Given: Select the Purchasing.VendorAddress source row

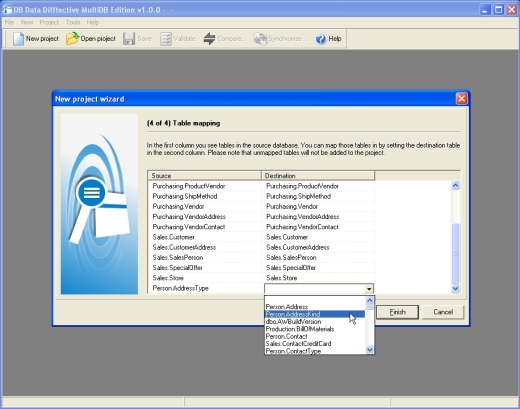Looking at the screenshot, I should tap(205, 217).
